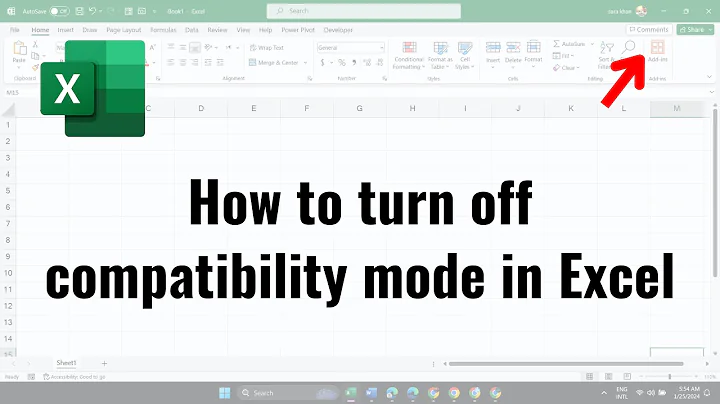Open the Formulas ribbon tab

click(163, 30)
